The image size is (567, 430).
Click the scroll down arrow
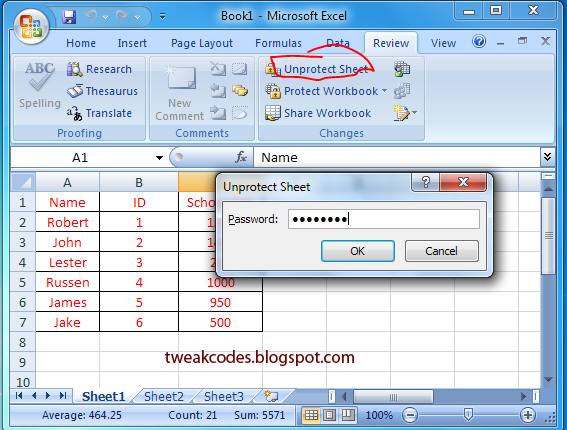coord(548,379)
